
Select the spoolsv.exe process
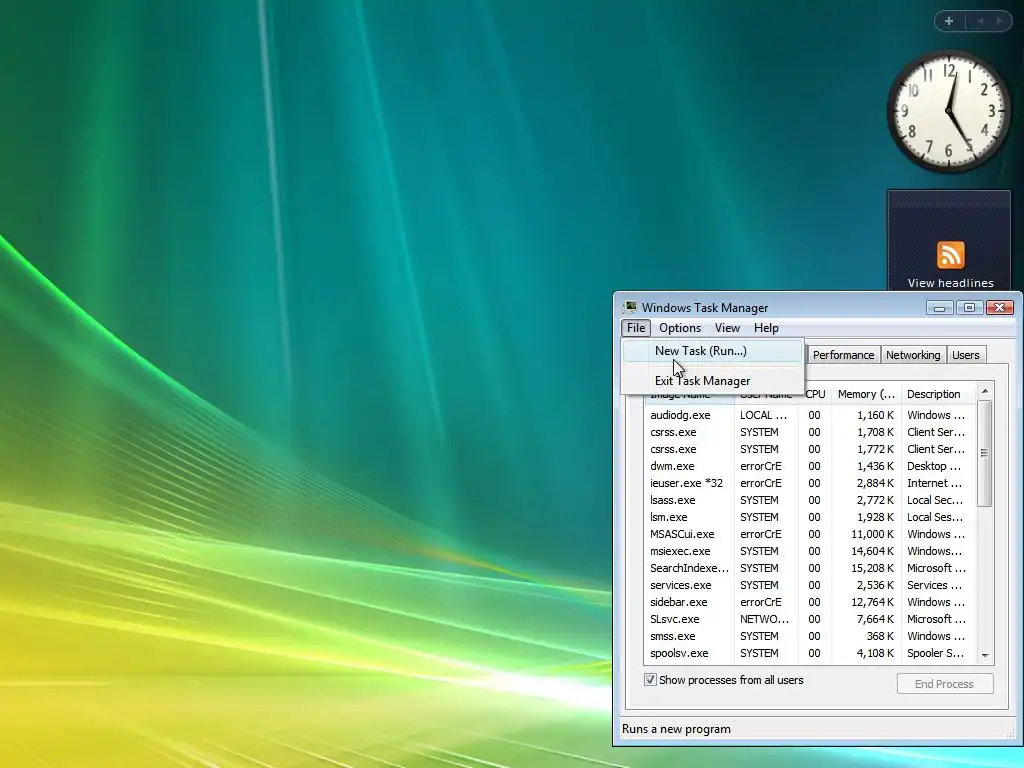pos(810,652)
